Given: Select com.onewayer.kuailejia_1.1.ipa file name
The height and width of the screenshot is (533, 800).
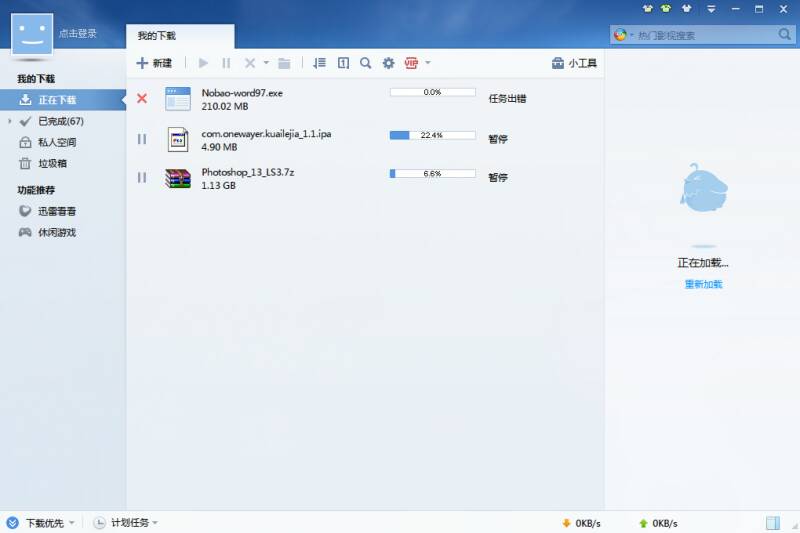Looking at the screenshot, I should tap(266, 134).
